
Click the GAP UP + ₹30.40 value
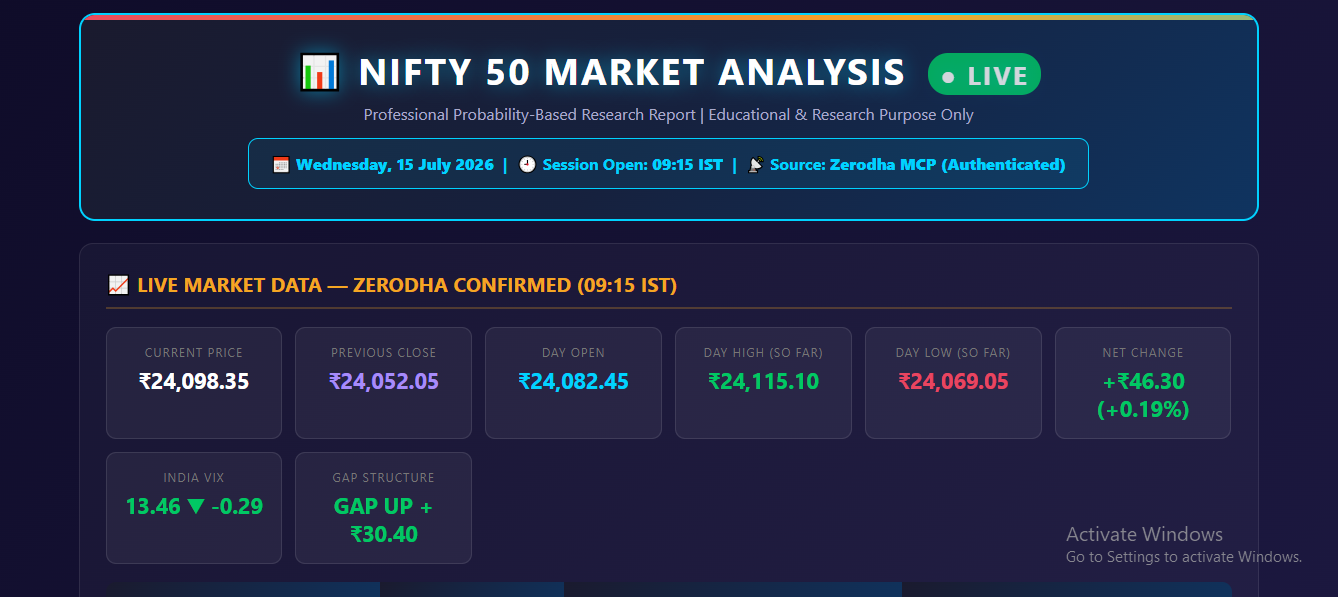(x=384, y=521)
